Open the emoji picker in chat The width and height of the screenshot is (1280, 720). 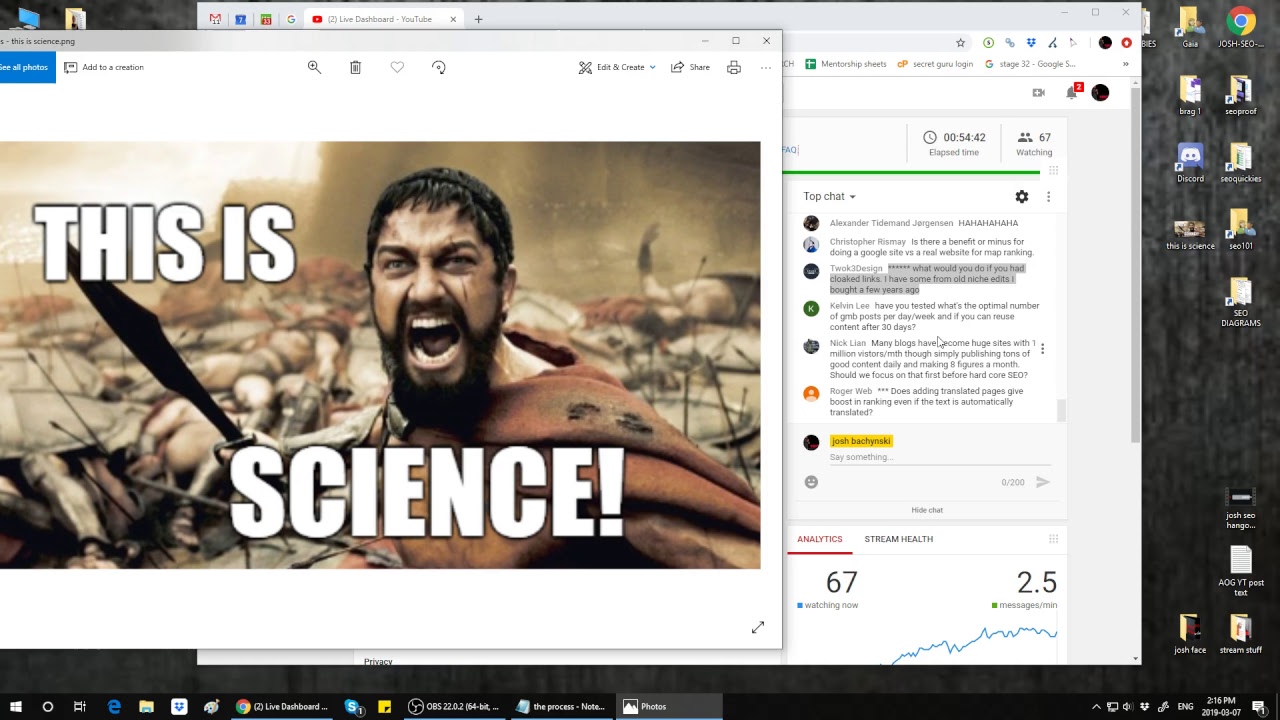[811, 482]
